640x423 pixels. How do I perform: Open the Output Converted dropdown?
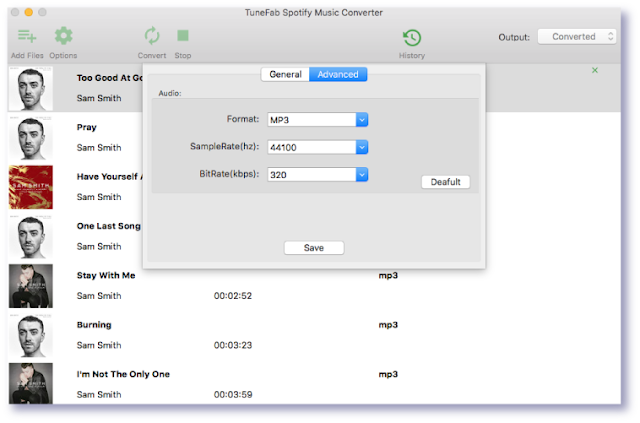[x=577, y=37]
